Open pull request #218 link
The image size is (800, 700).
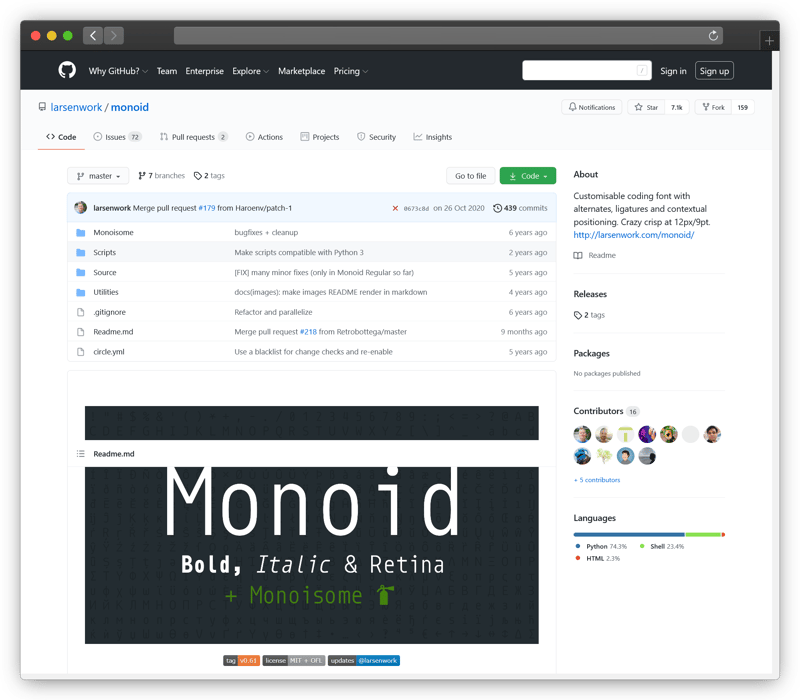click(x=308, y=332)
